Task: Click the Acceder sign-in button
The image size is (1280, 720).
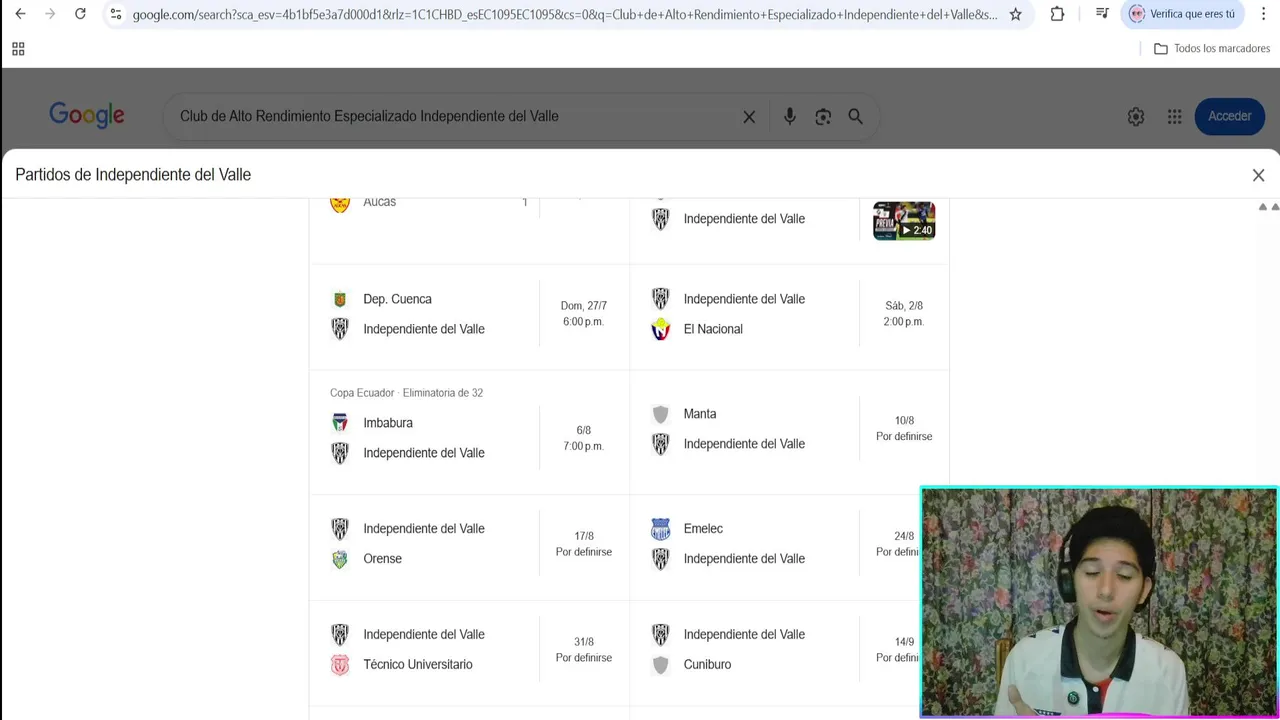Action: pyautogui.click(x=1229, y=116)
